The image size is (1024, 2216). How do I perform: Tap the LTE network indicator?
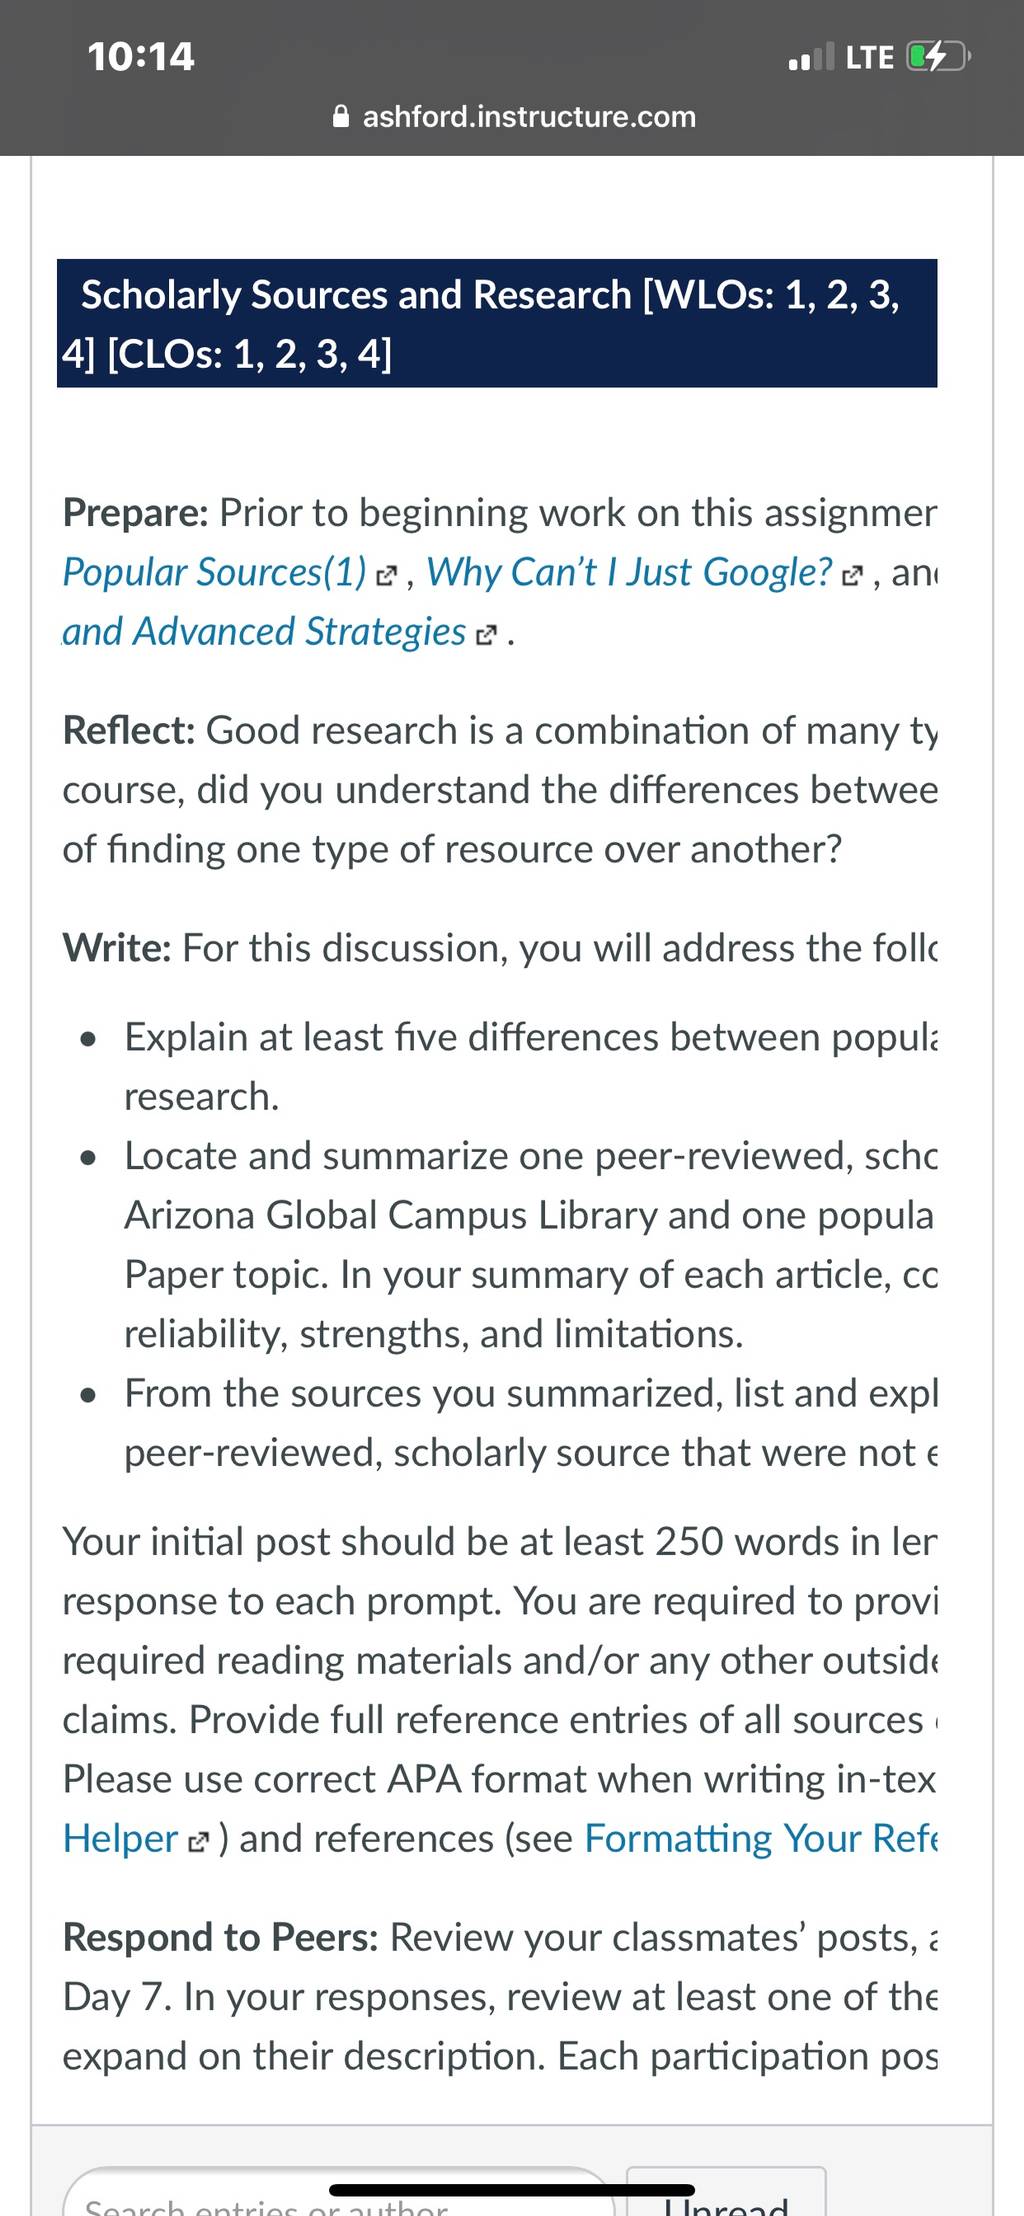point(869,57)
